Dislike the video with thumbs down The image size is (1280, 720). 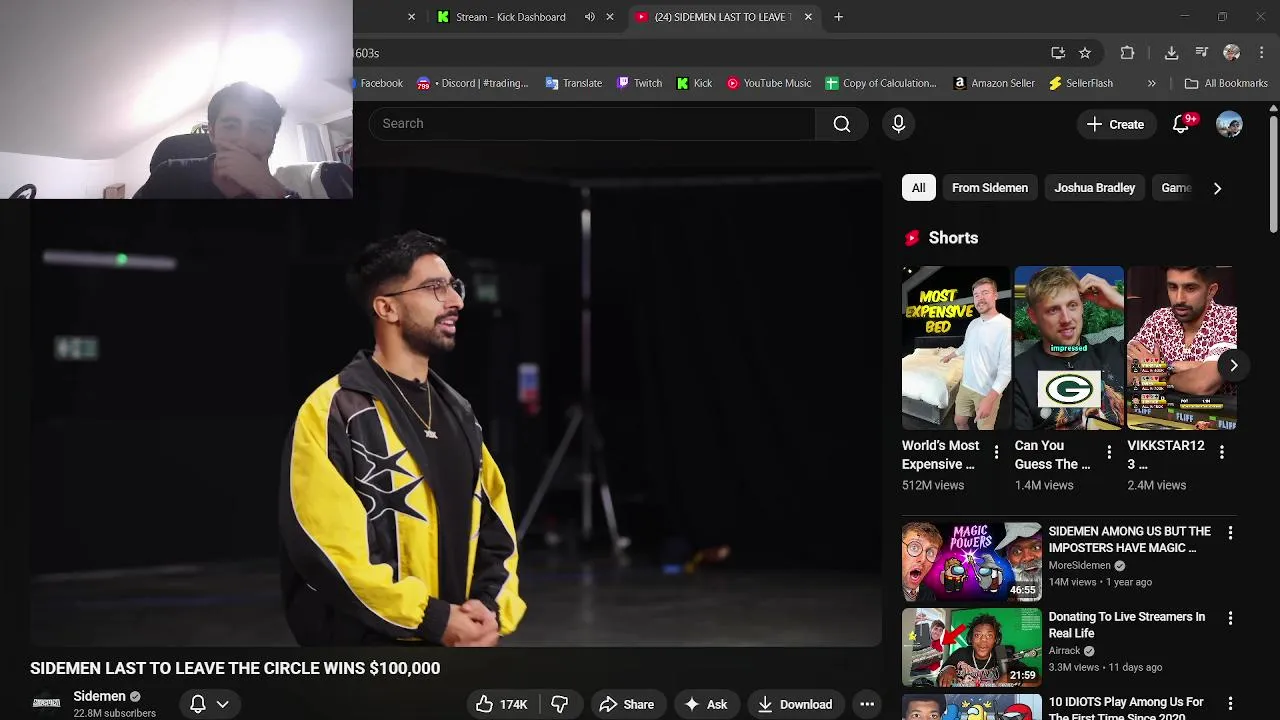pos(560,704)
